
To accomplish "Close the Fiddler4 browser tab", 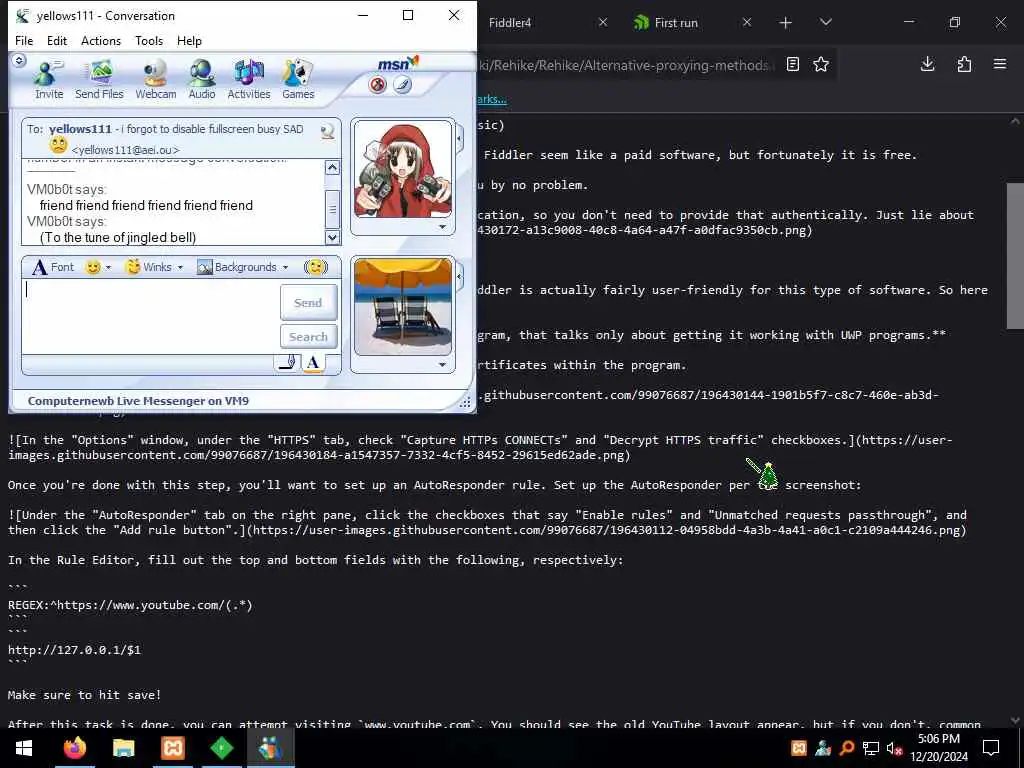I will (603, 23).
